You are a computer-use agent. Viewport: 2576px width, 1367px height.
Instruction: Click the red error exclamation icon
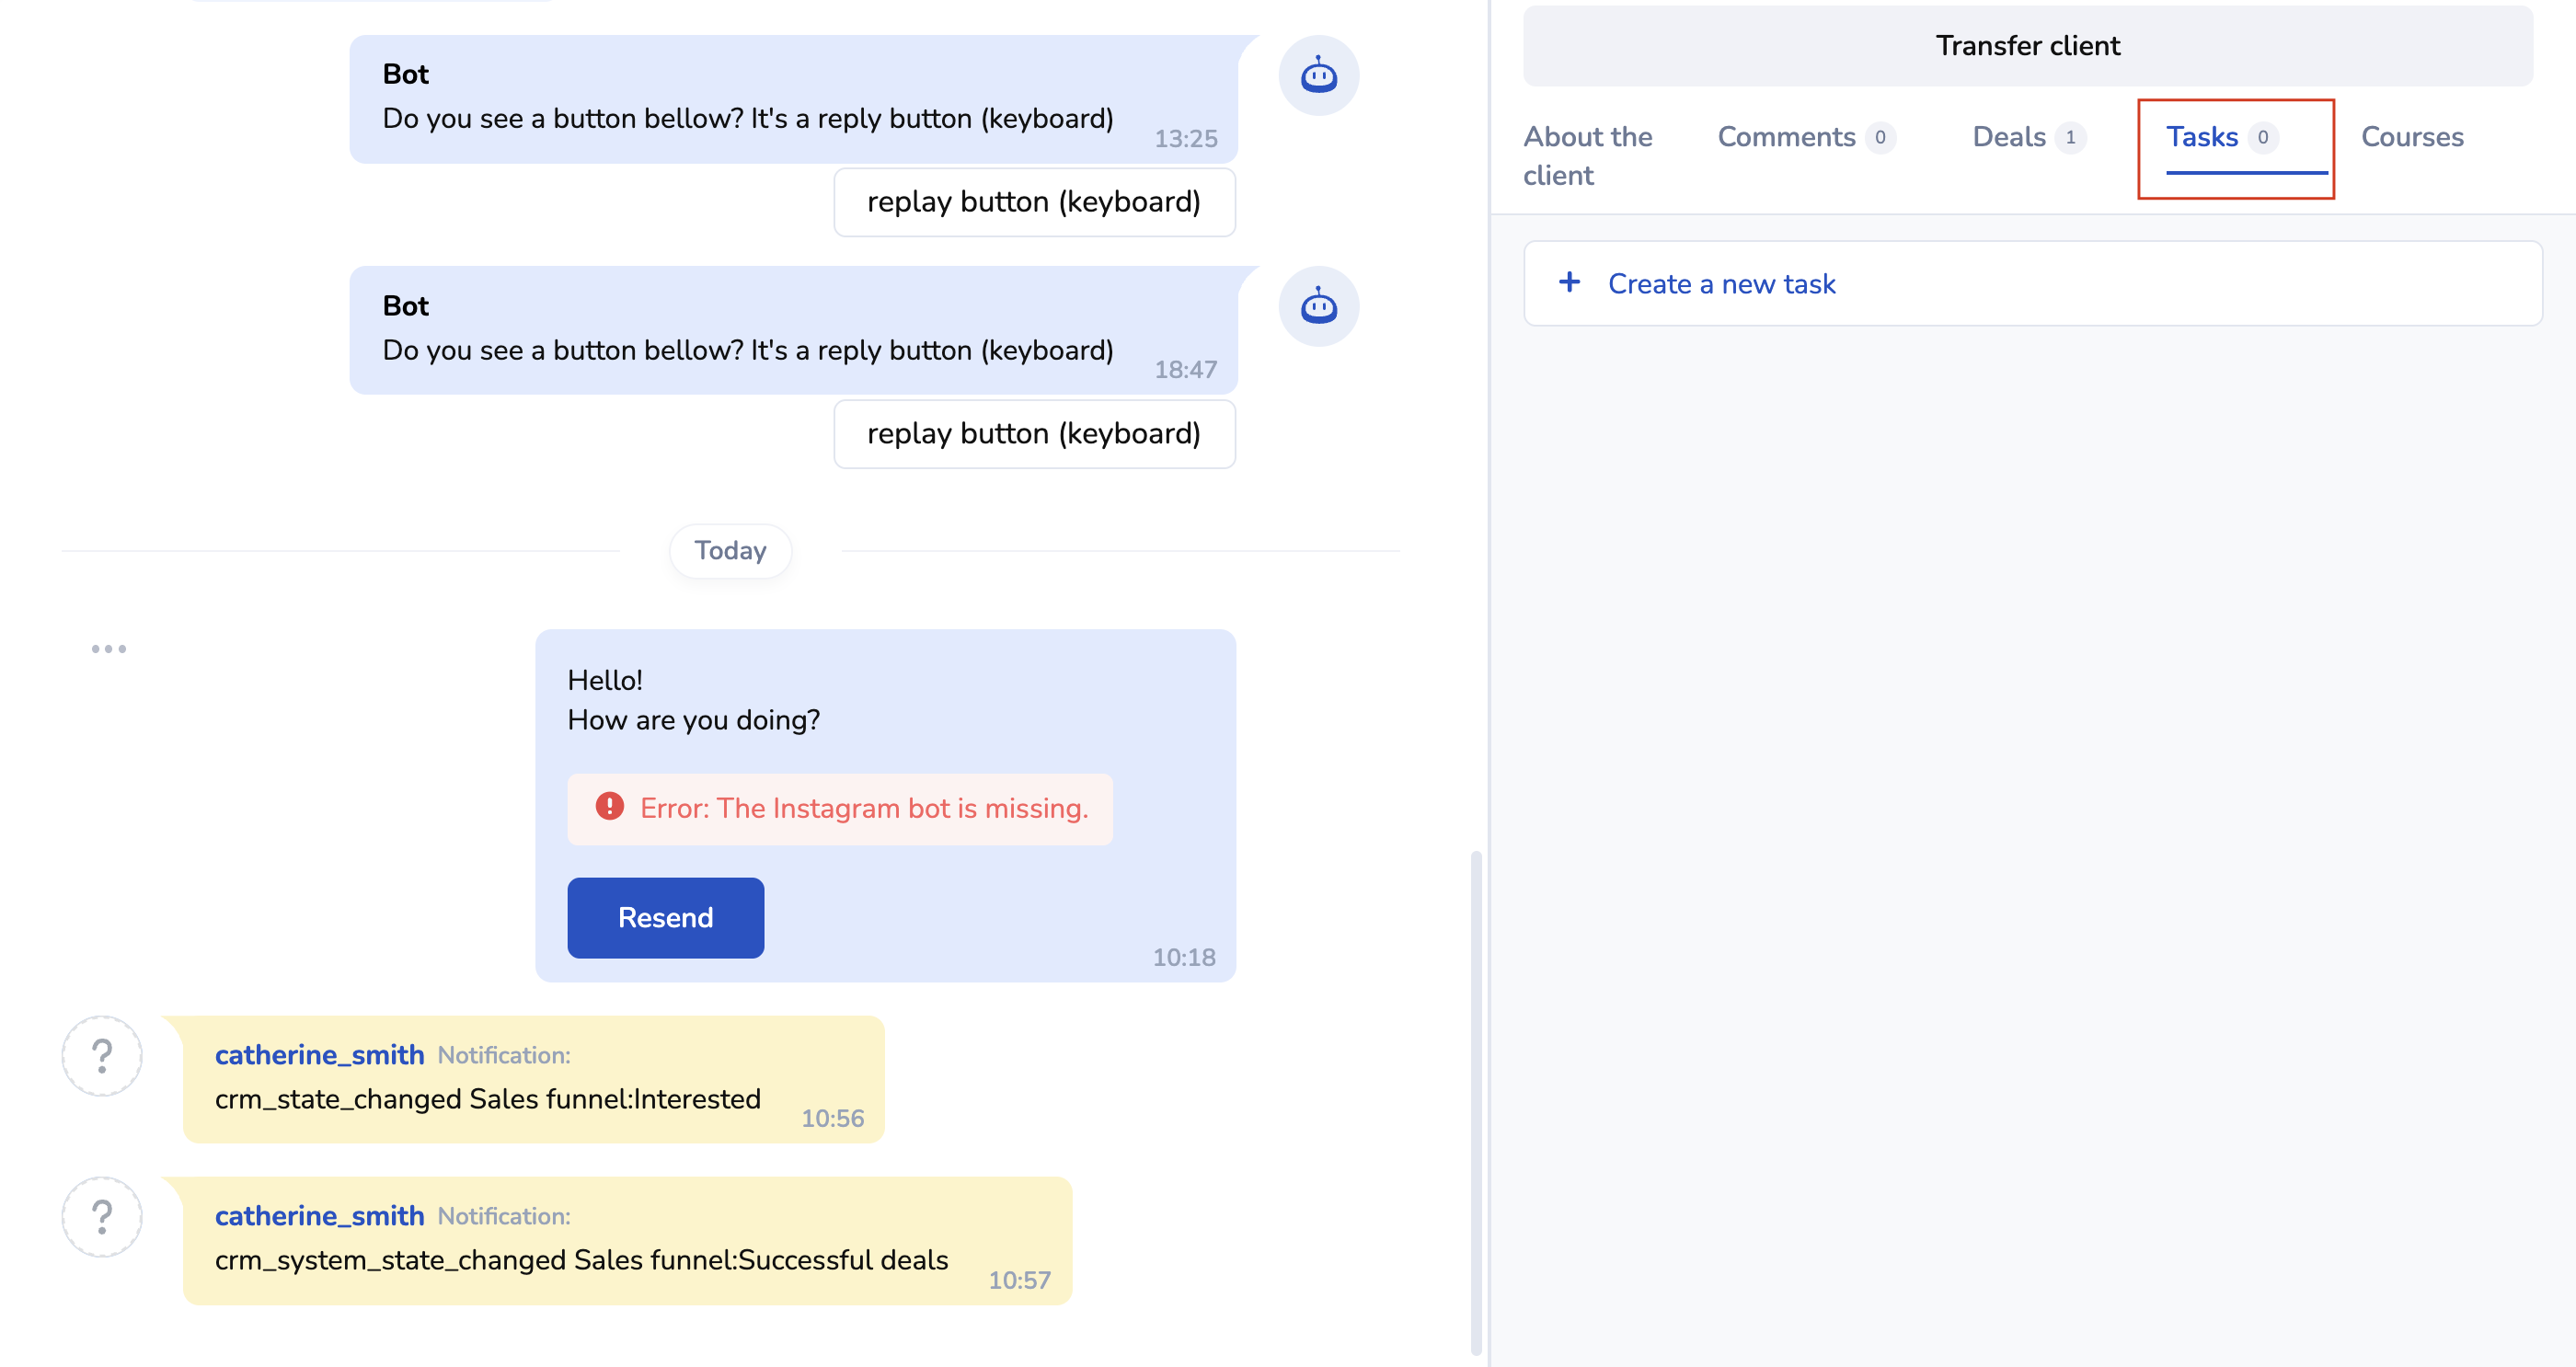point(609,806)
